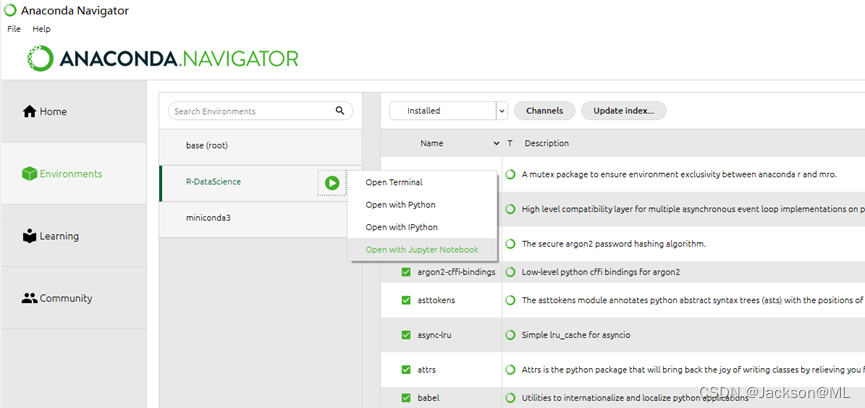Click the dropdown arrow next to Installed
The height and width of the screenshot is (408, 865).
click(x=501, y=111)
